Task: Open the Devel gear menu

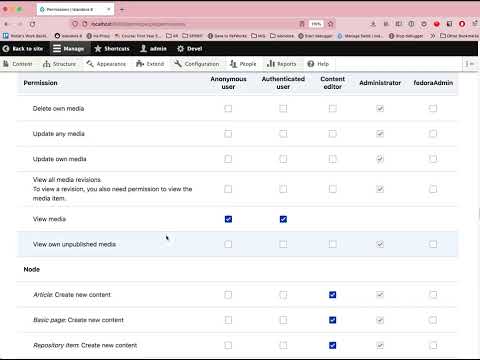Action: (189, 49)
